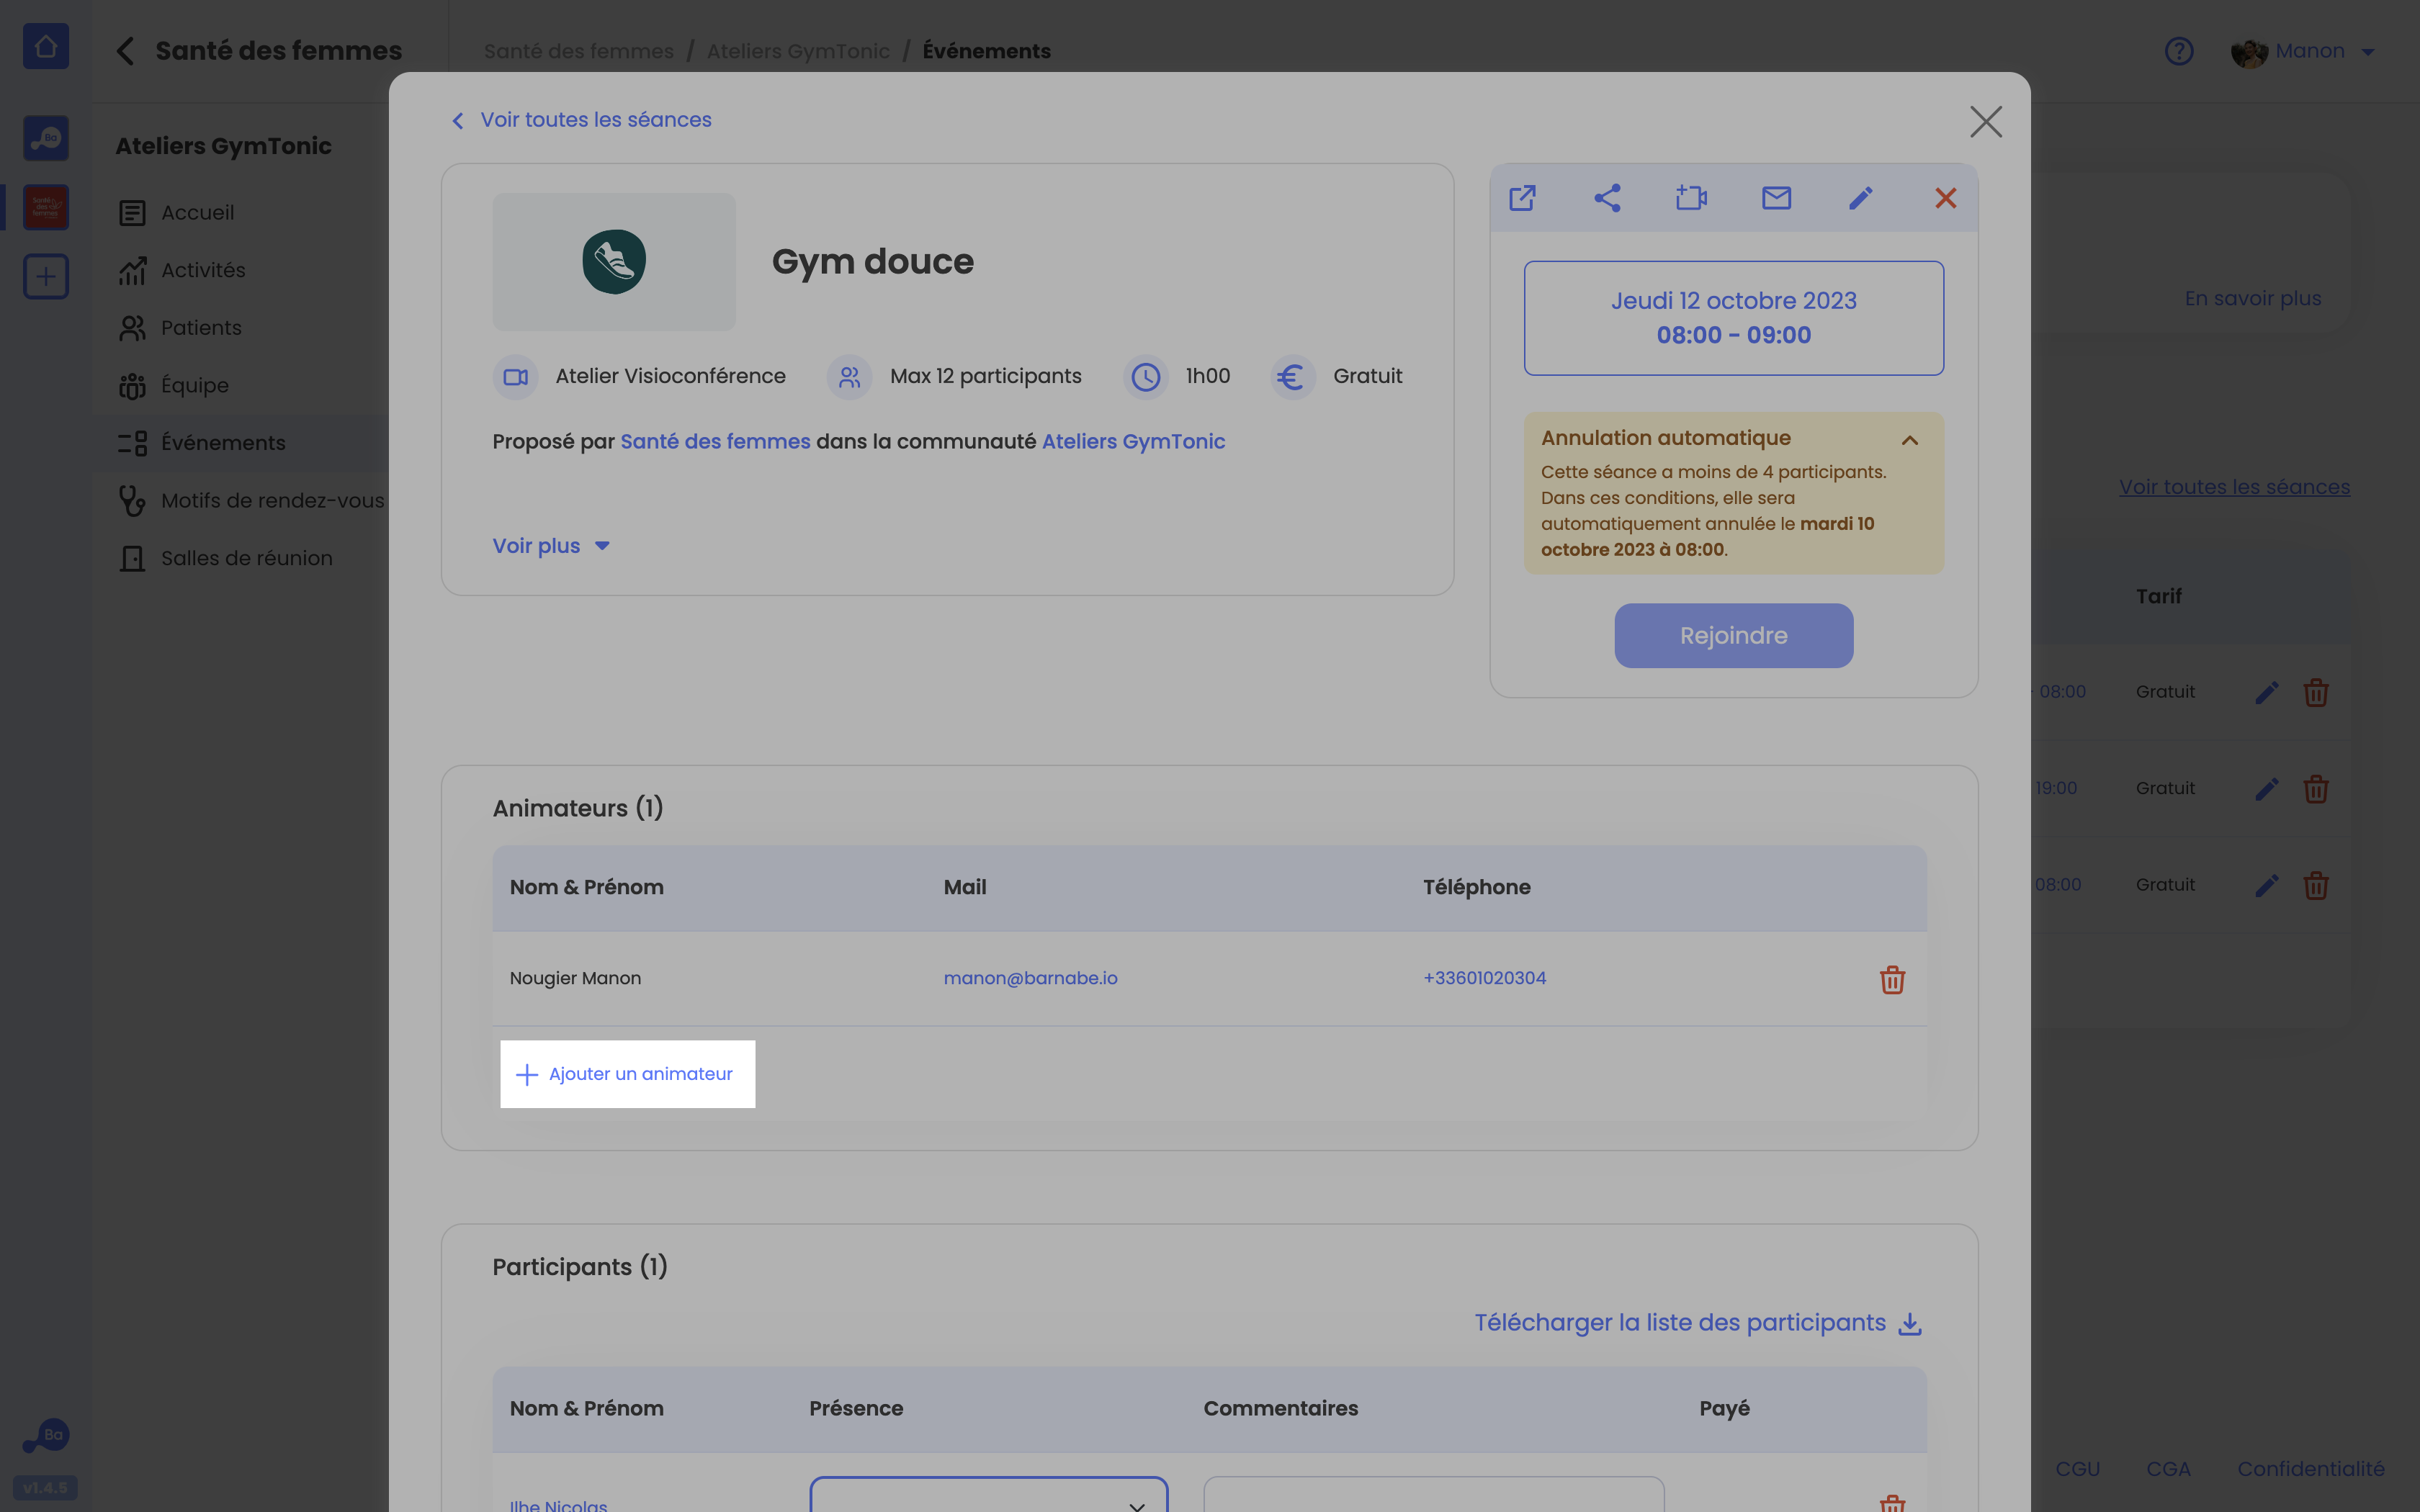Edit the first session row with pencil
This screenshot has height=1512, width=2420.
pyautogui.click(x=2267, y=692)
